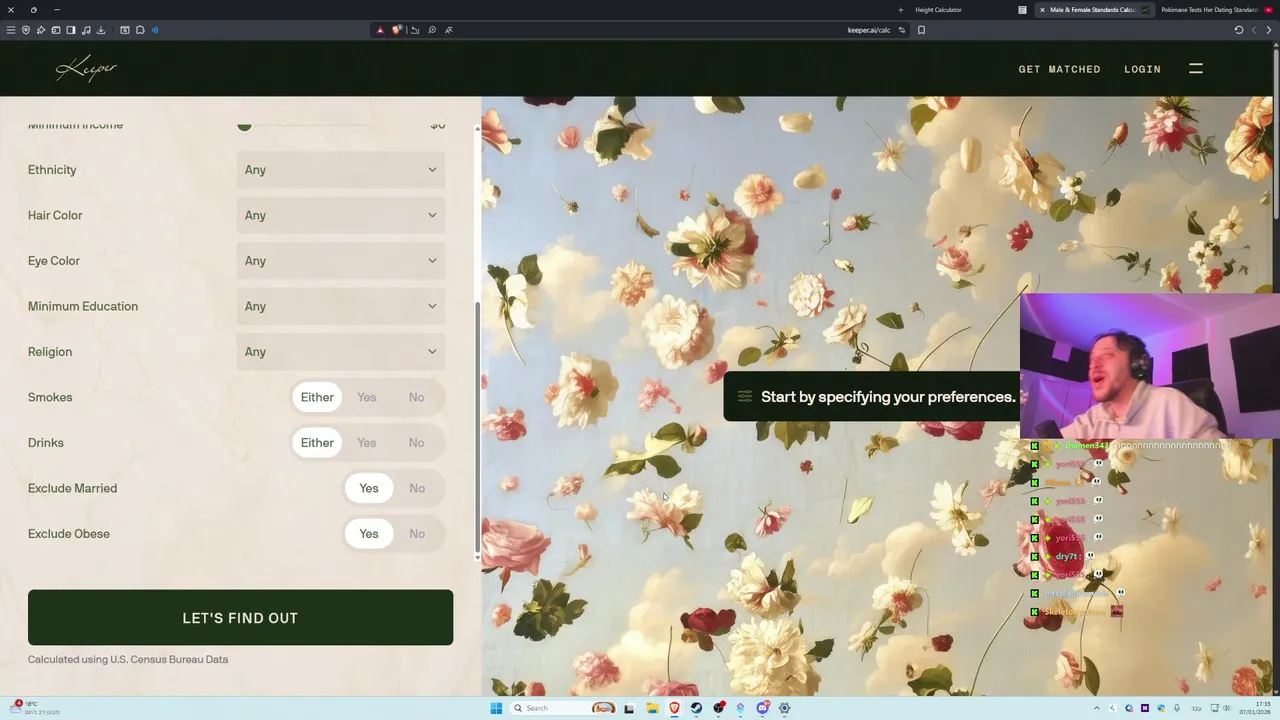Set Exclude Obese to Yes
The image size is (1280, 720).
tap(369, 534)
